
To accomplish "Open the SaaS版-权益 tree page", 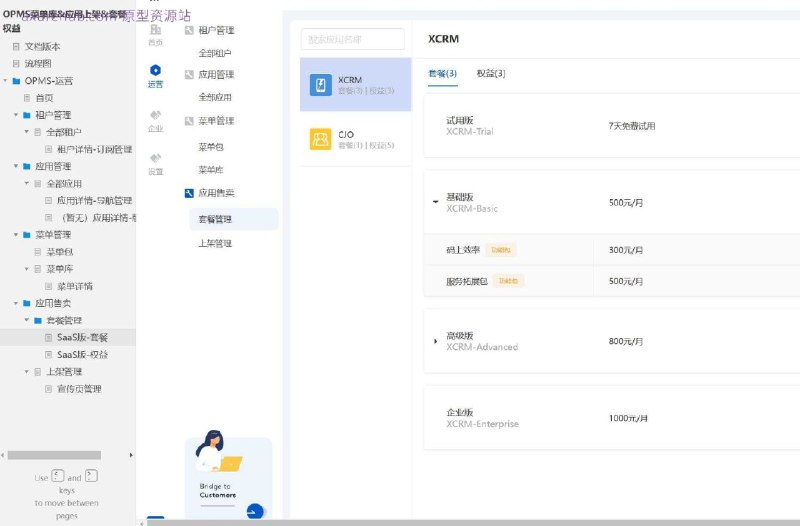I will [x=82, y=355].
